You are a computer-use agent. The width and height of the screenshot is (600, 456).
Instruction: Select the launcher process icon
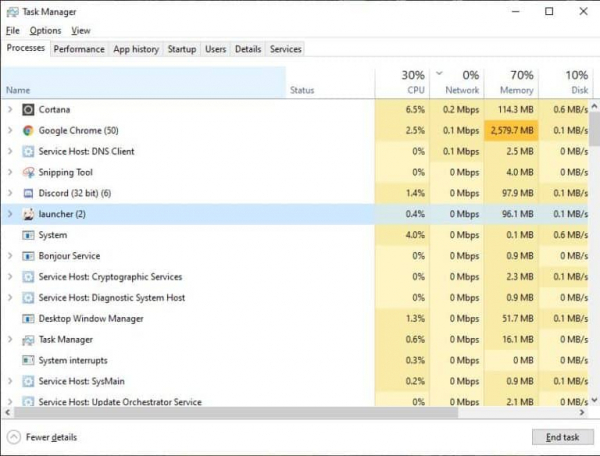28,214
